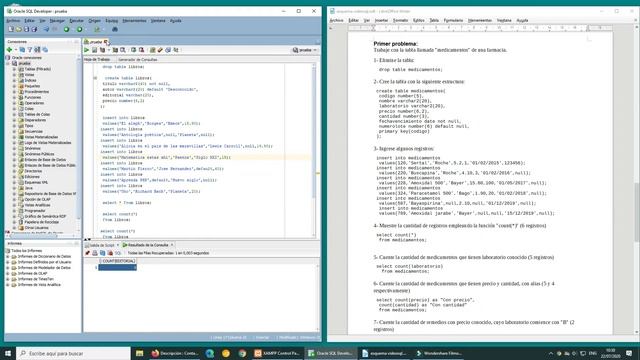This screenshot has width=640, height=360.
Task: Expand Informes de Diccionario de Datos node
Action: click(x=8, y=256)
